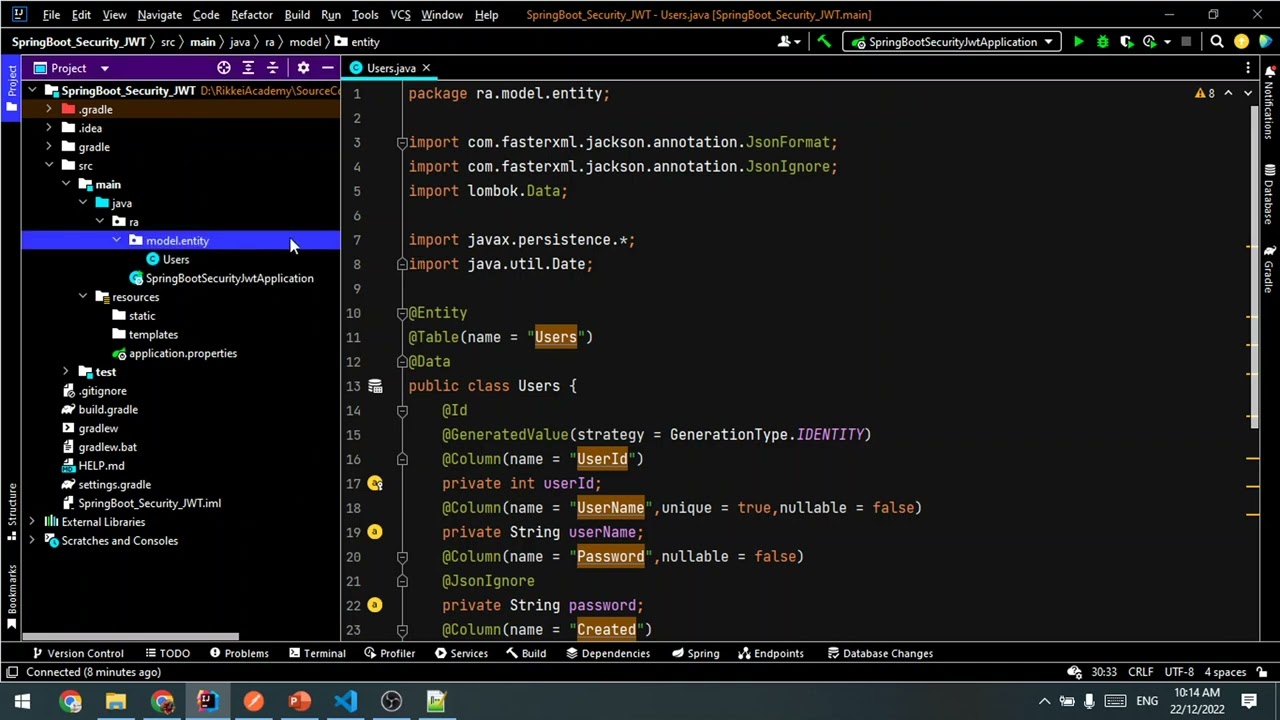
Task: Click gutter bulb icon on line 17
Action: (375, 483)
